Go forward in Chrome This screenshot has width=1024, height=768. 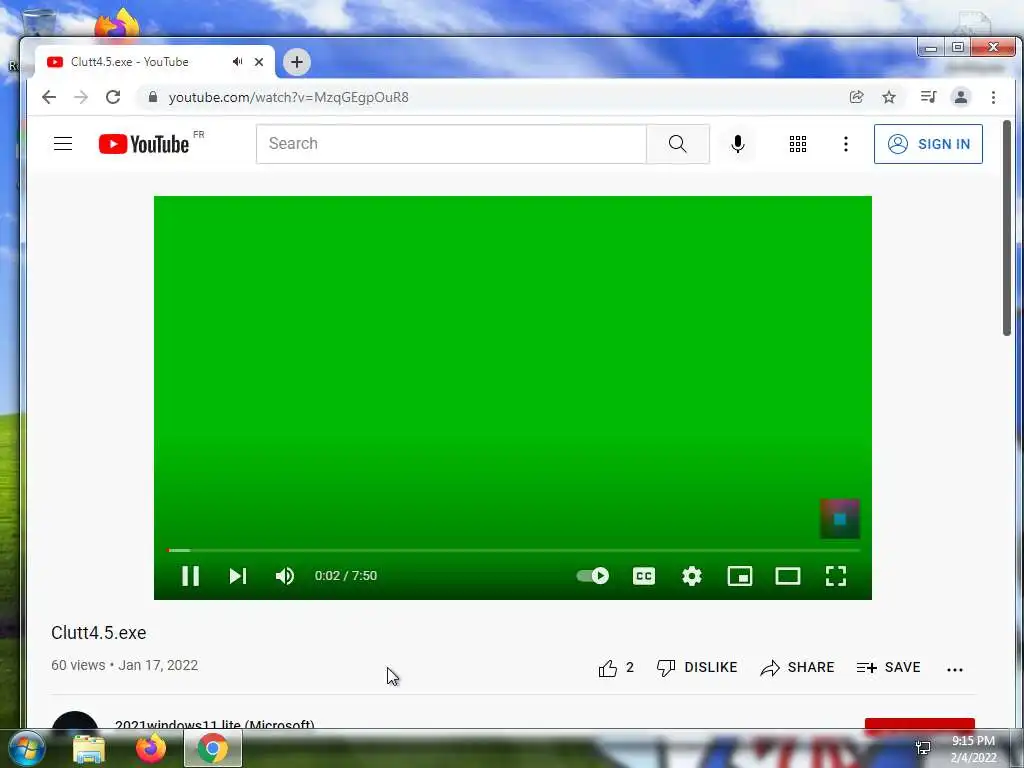[x=81, y=97]
